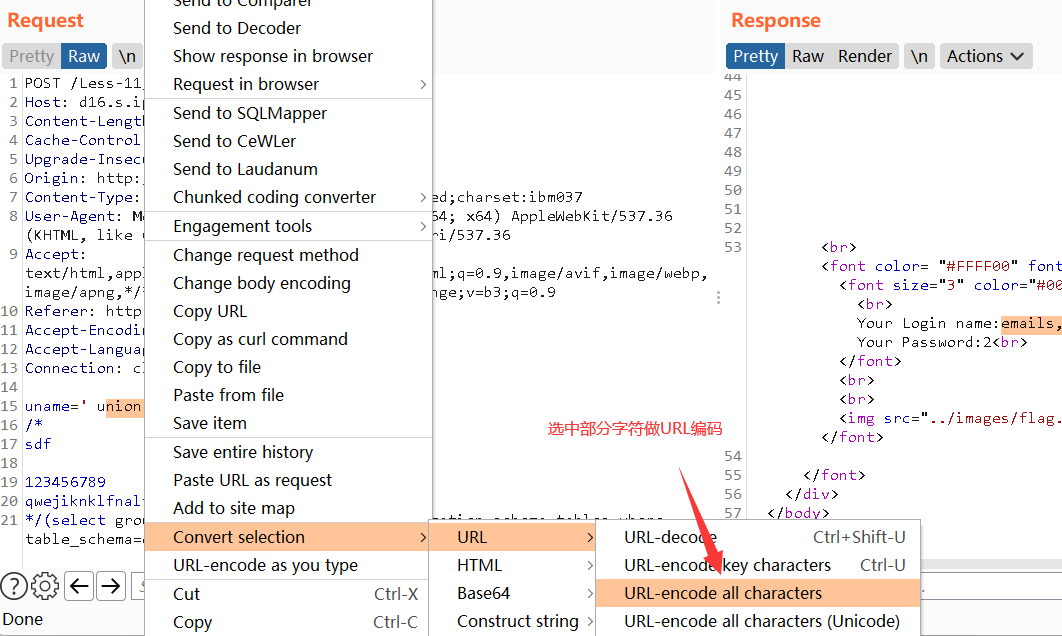This screenshot has width=1062, height=636.
Task: Switch request view to Pretty
Action: tap(32, 57)
